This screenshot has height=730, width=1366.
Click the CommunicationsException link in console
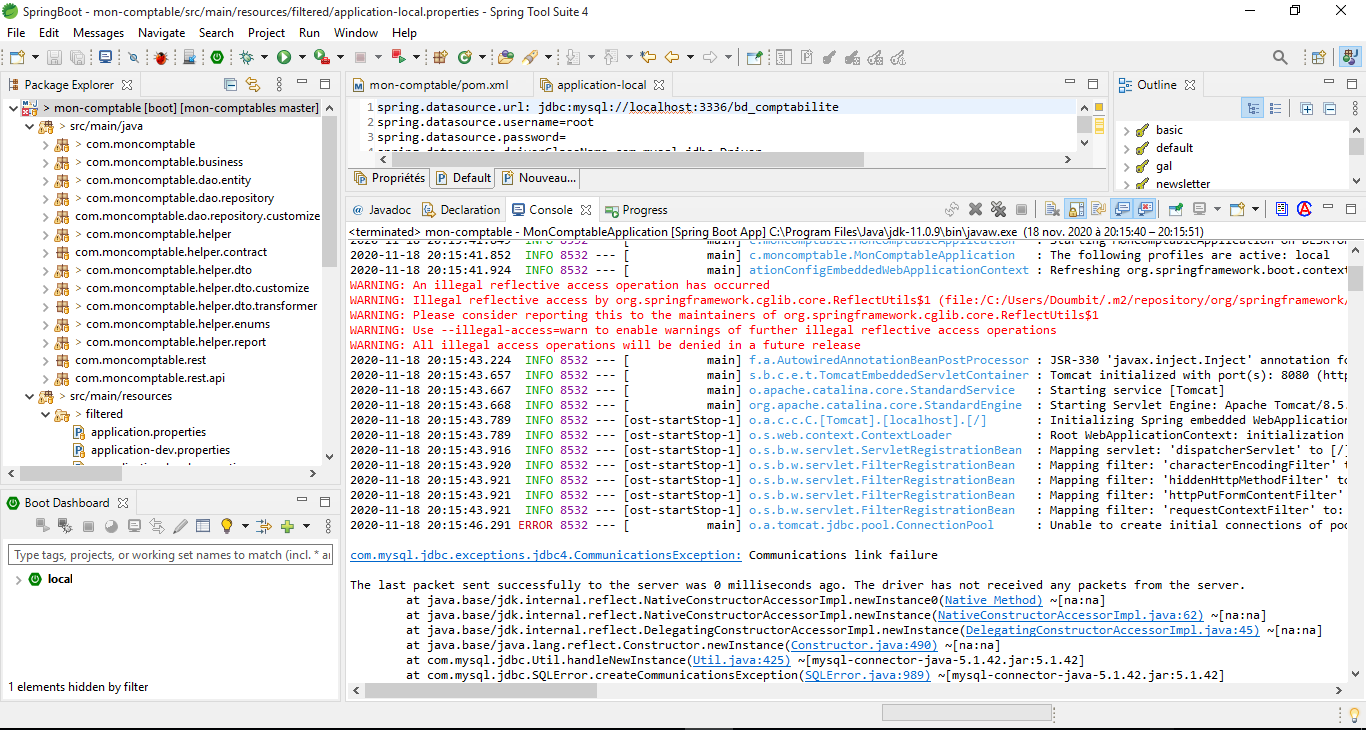tap(545, 555)
